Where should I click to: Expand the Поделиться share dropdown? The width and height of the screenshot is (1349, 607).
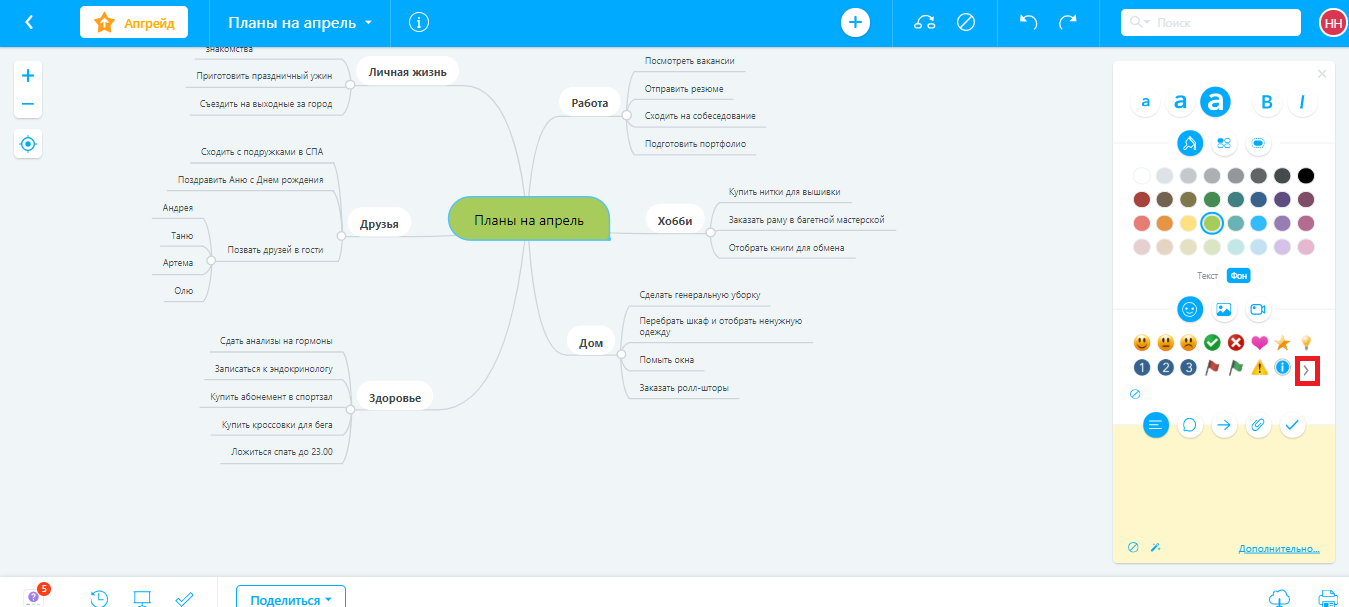tap(290, 599)
